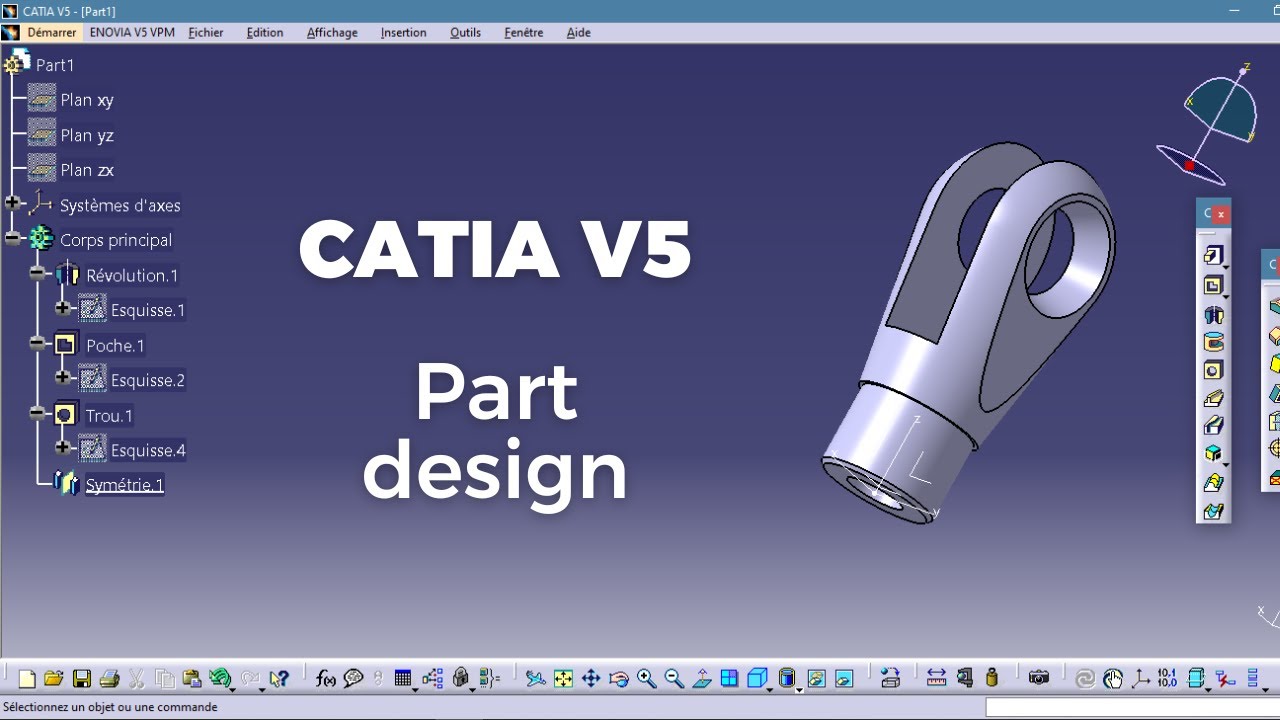Click the Paste icon in the bottom toolbar

tap(192, 679)
